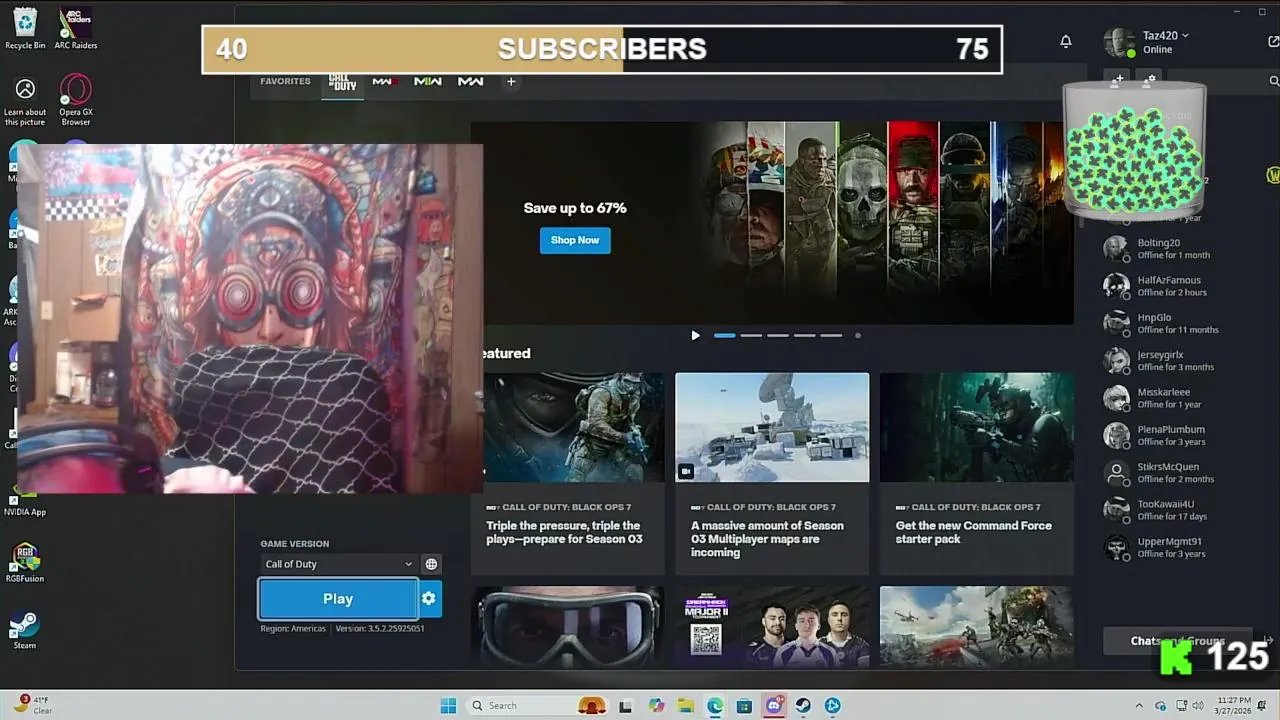The image size is (1280, 720).
Task: Open the weather widget on the taskbar
Action: coord(34,706)
